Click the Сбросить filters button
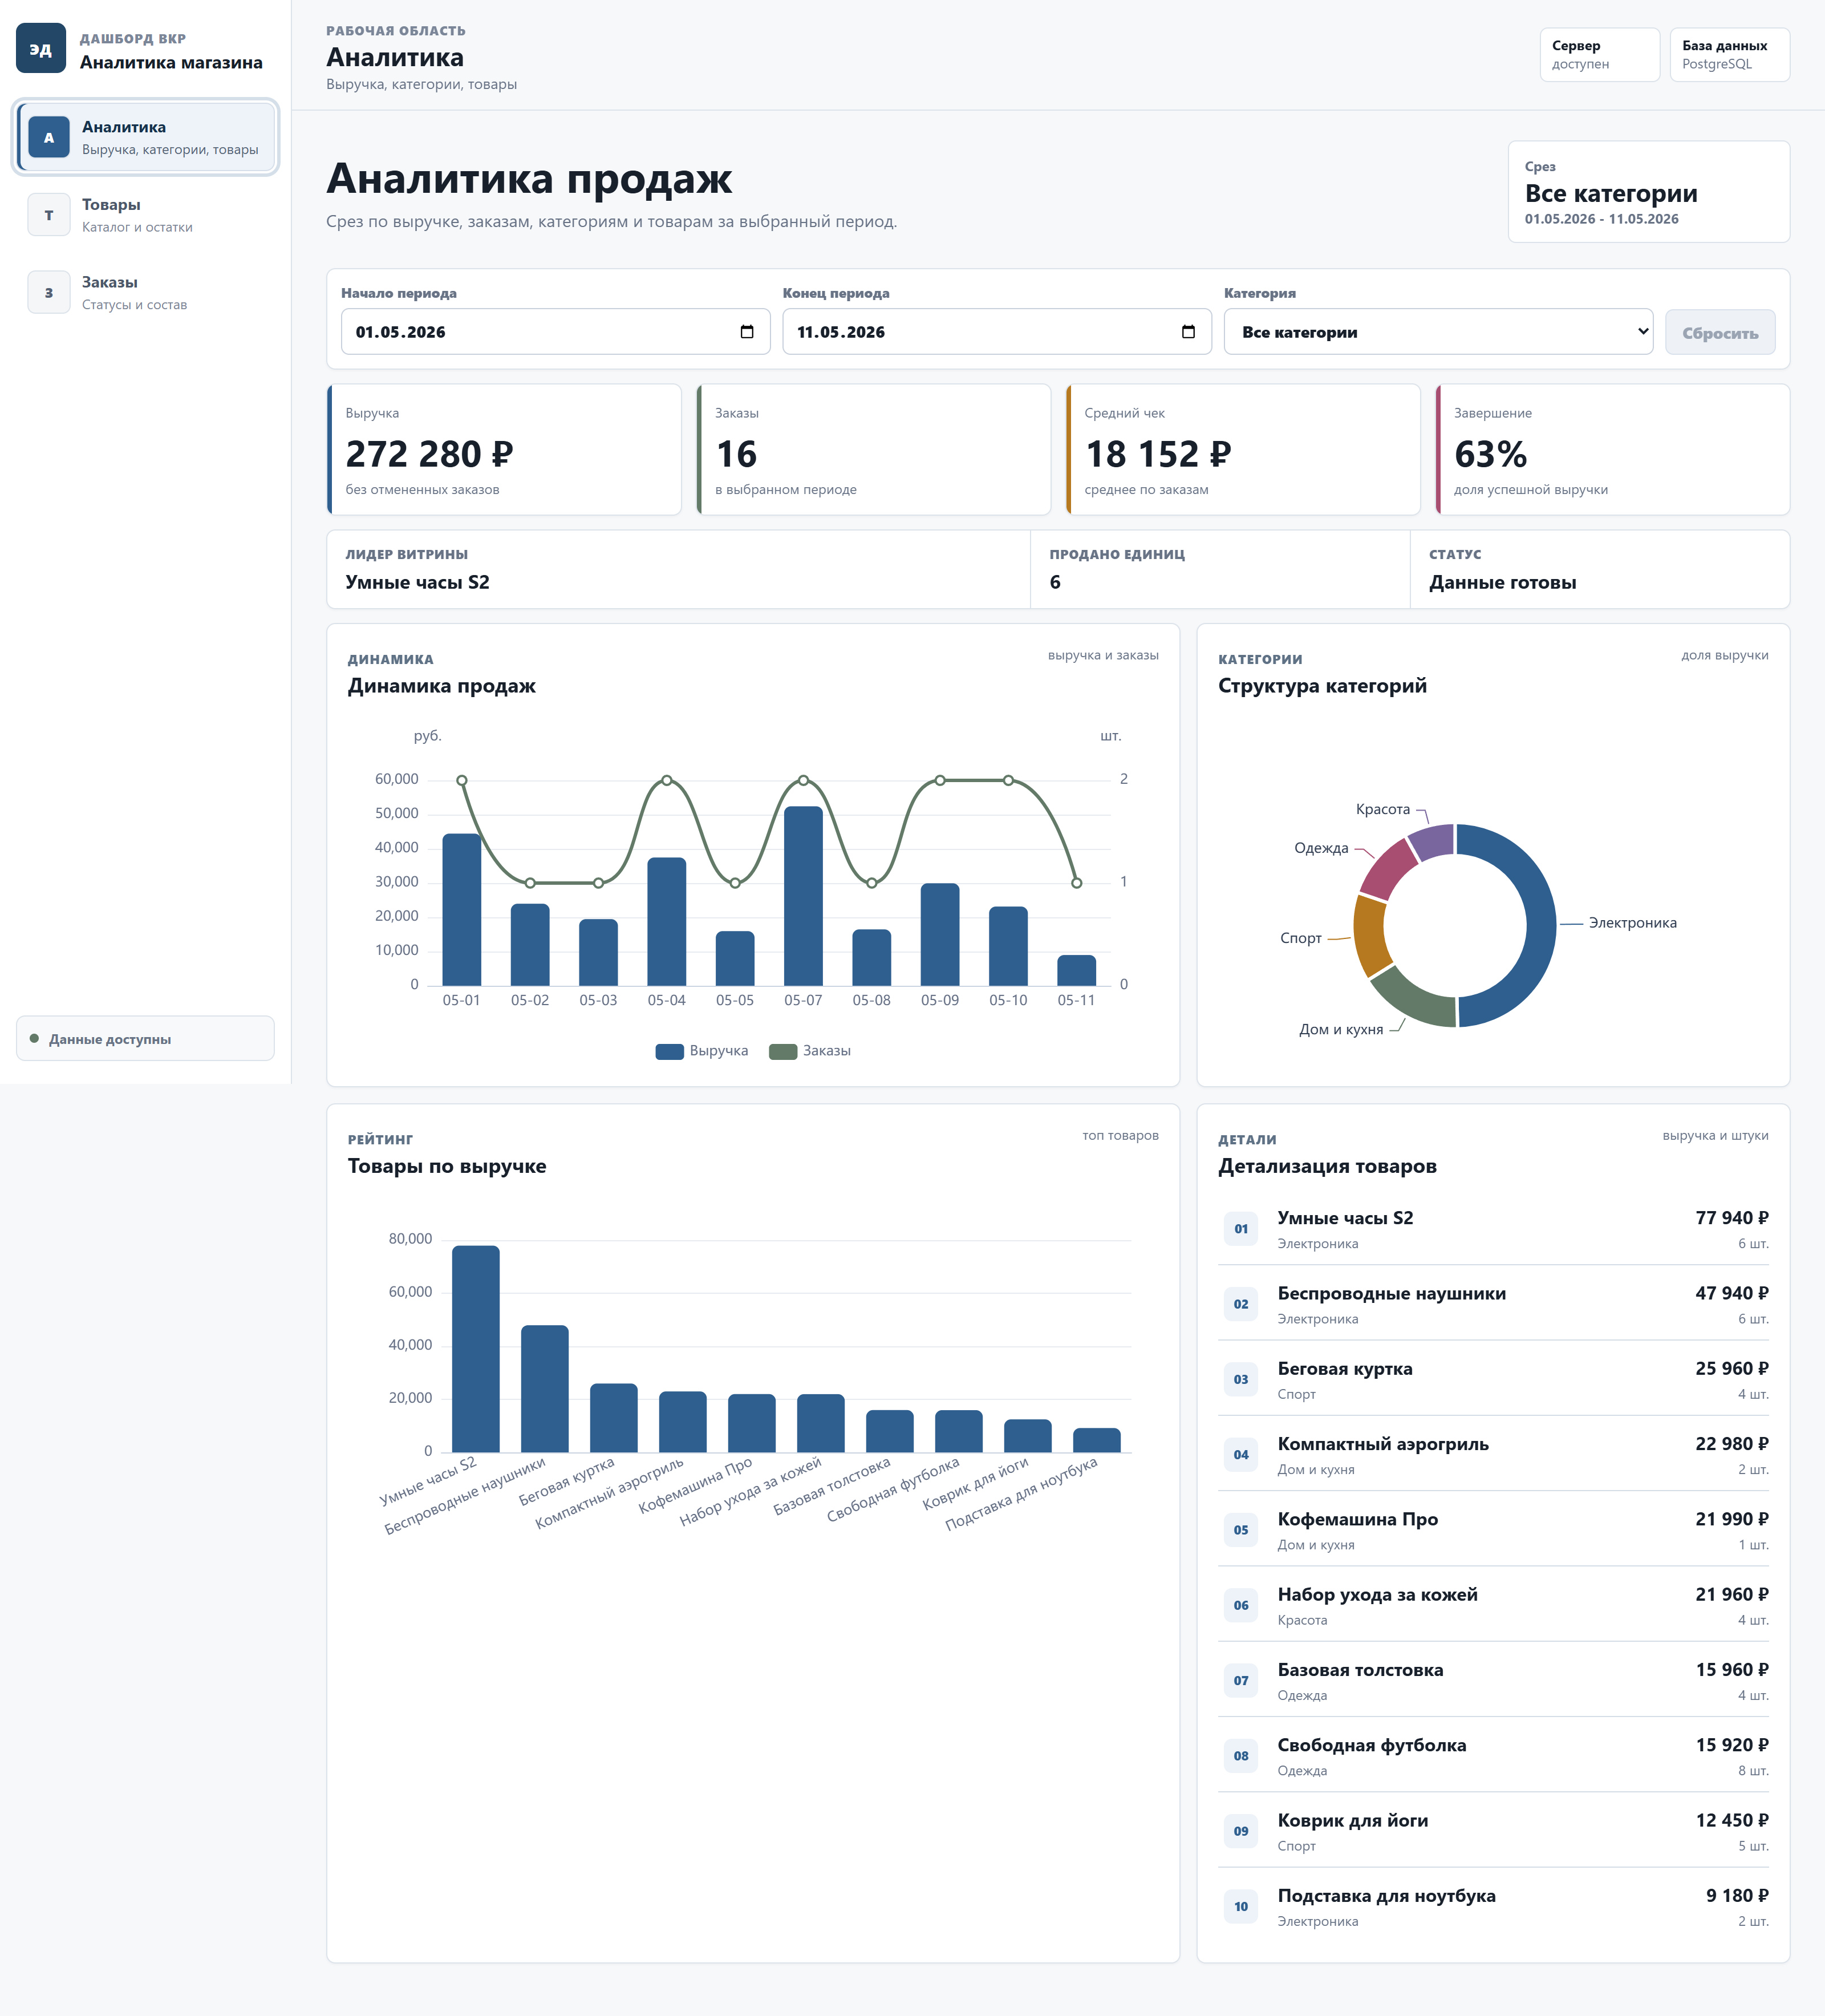The image size is (1825, 2016). [x=1720, y=332]
